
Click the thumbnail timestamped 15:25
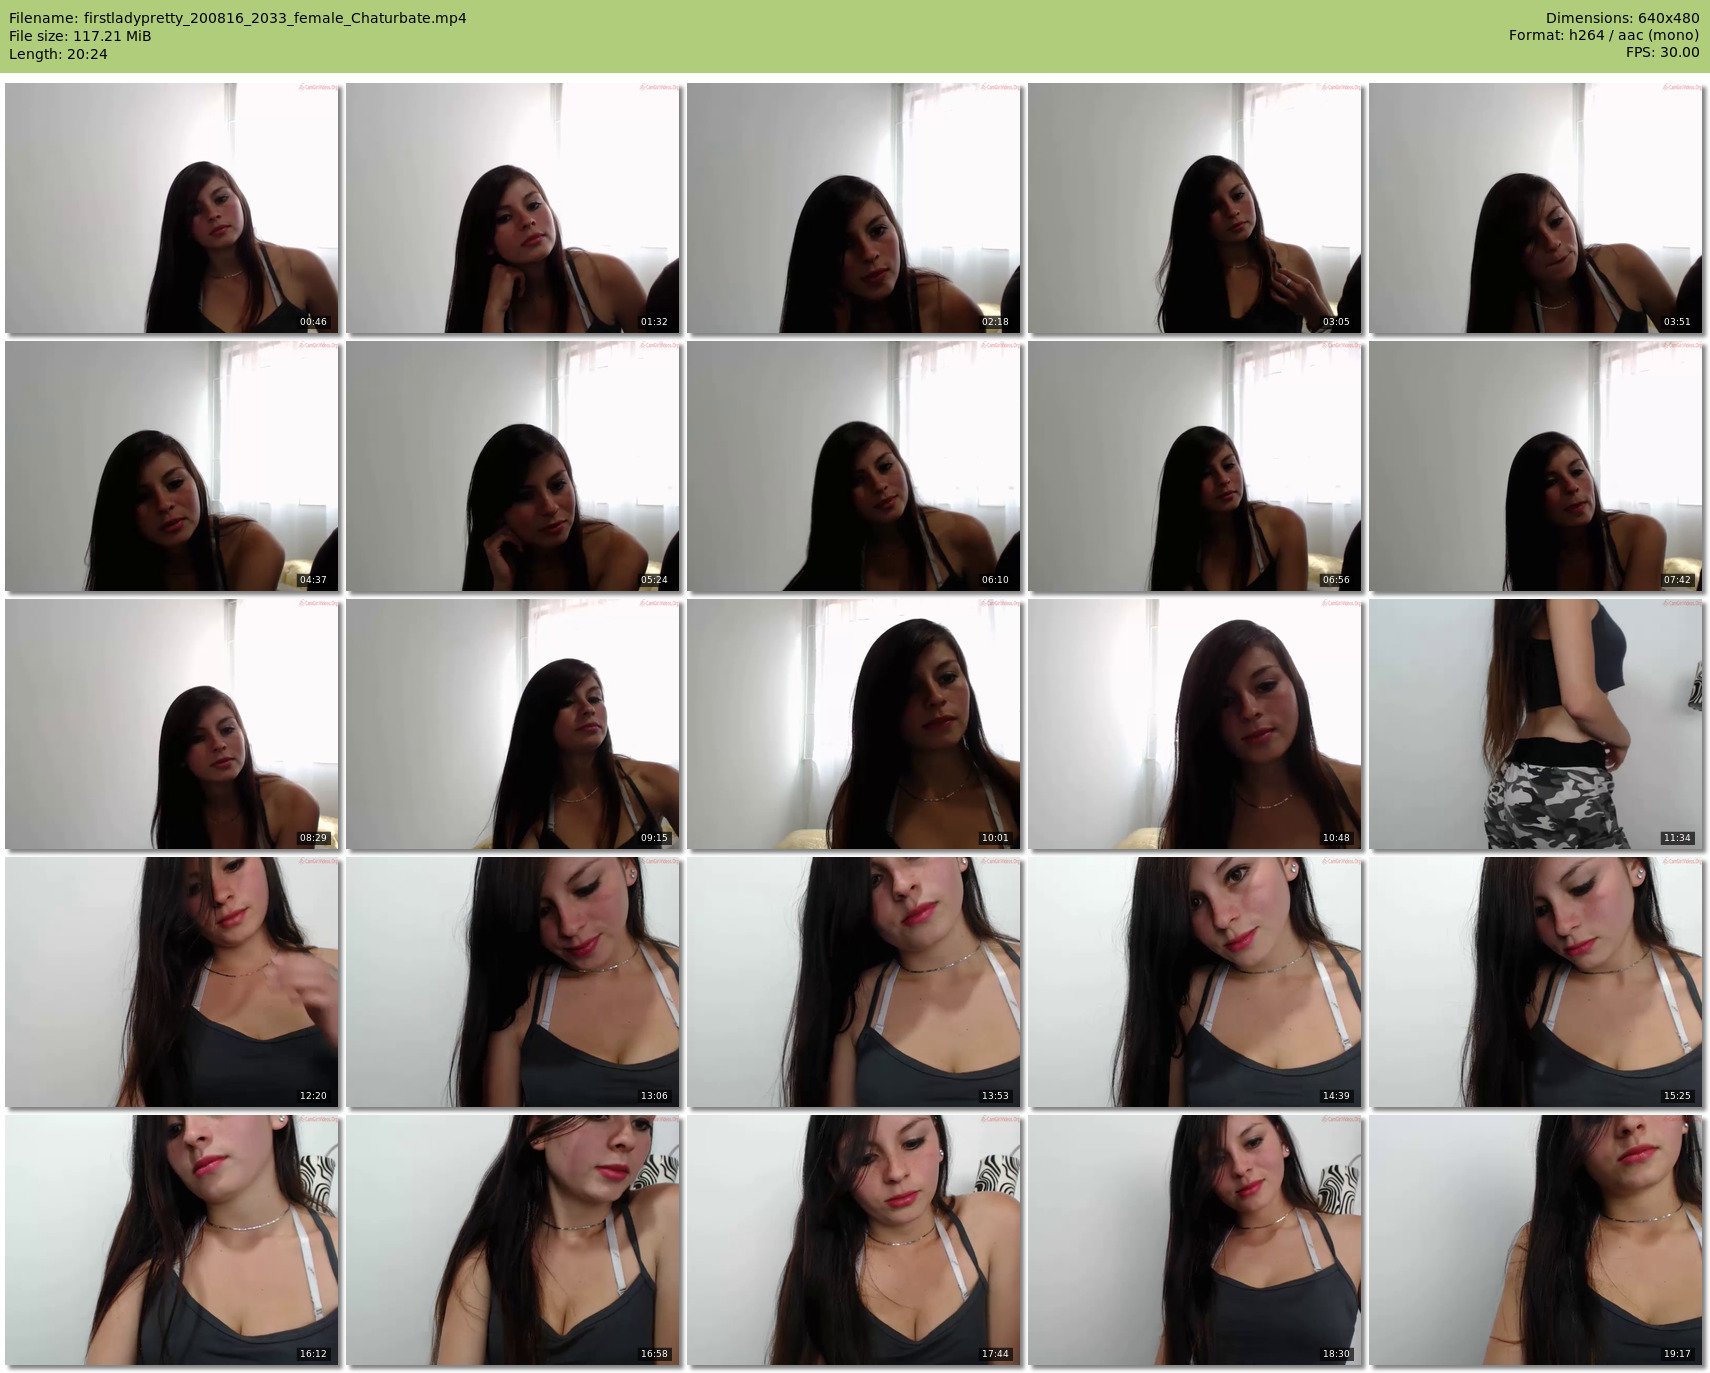1535,982
